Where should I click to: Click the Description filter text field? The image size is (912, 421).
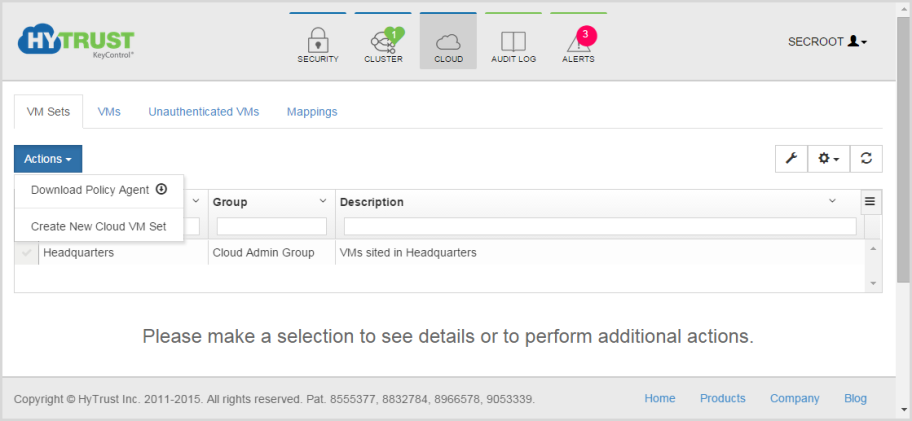(600, 227)
